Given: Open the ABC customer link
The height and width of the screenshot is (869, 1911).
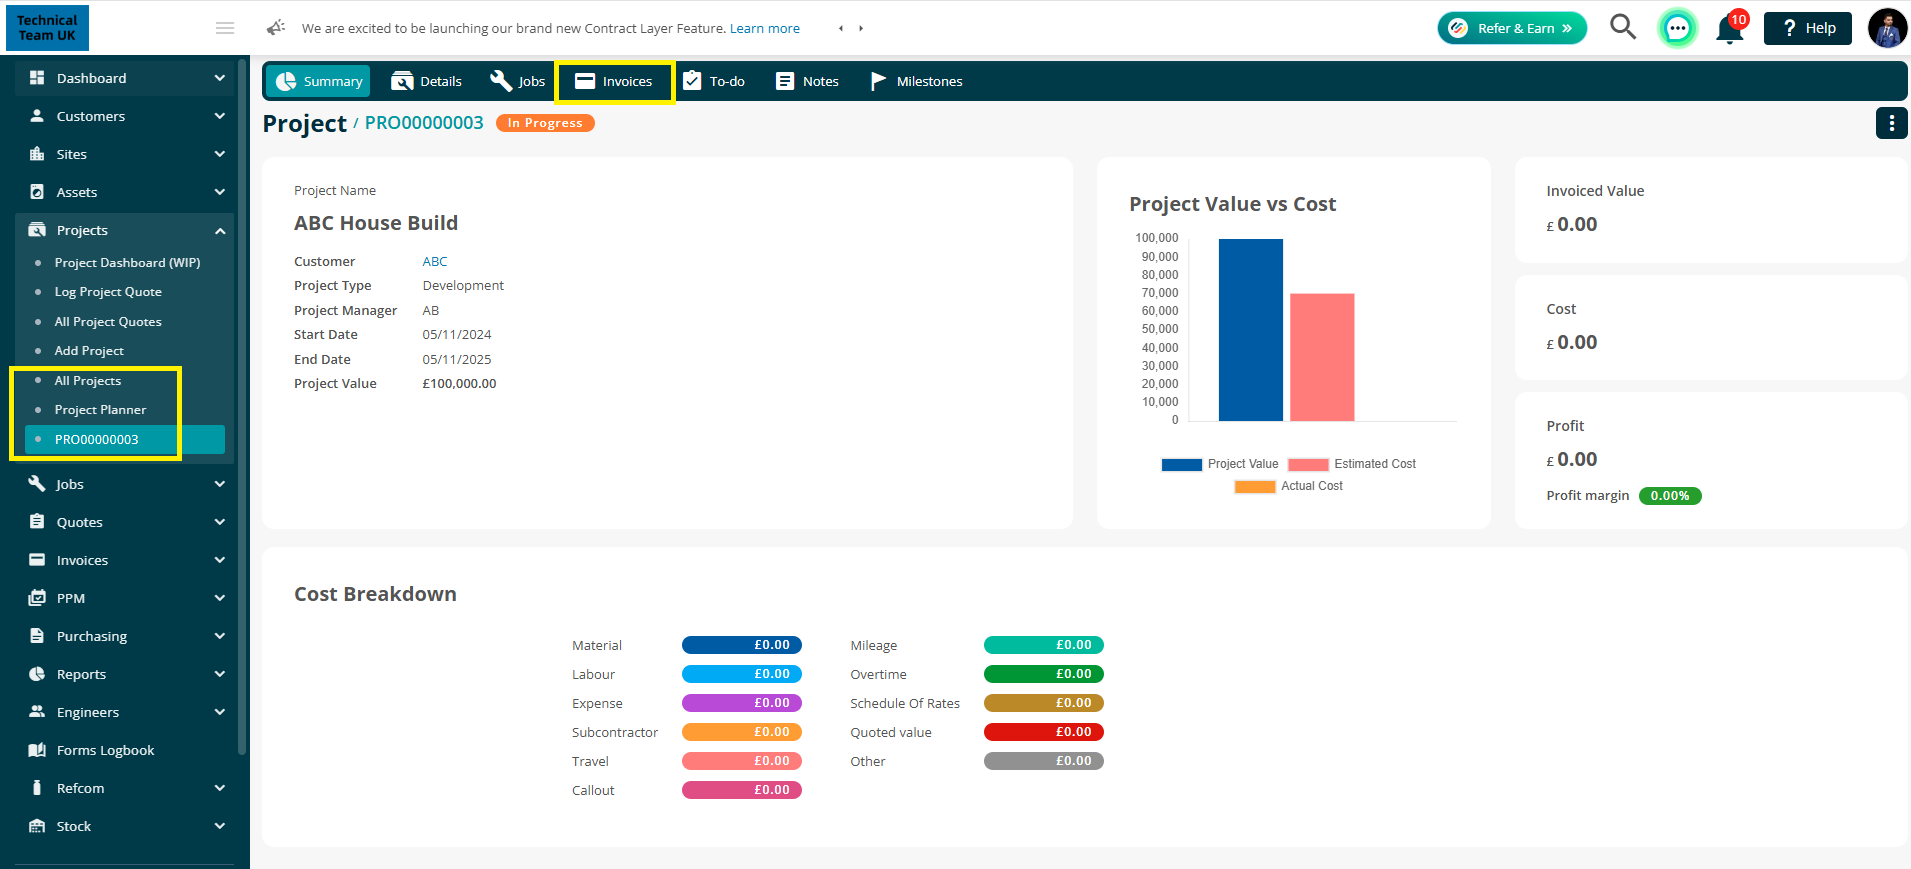Looking at the screenshot, I should pos(435,261).
